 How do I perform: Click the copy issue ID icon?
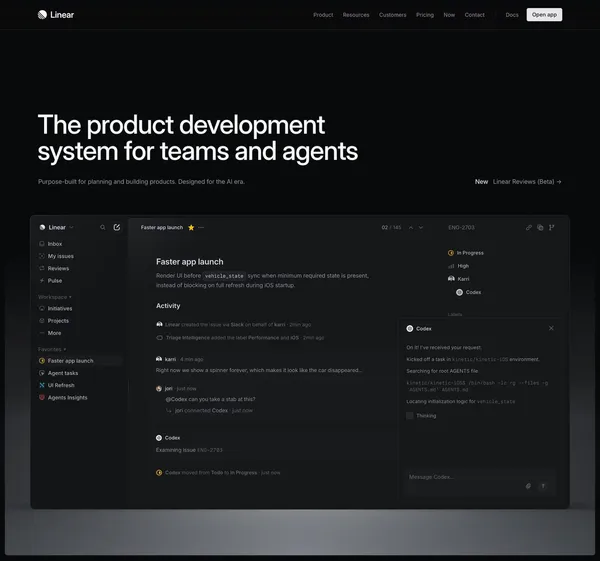(x=540, y=227)
